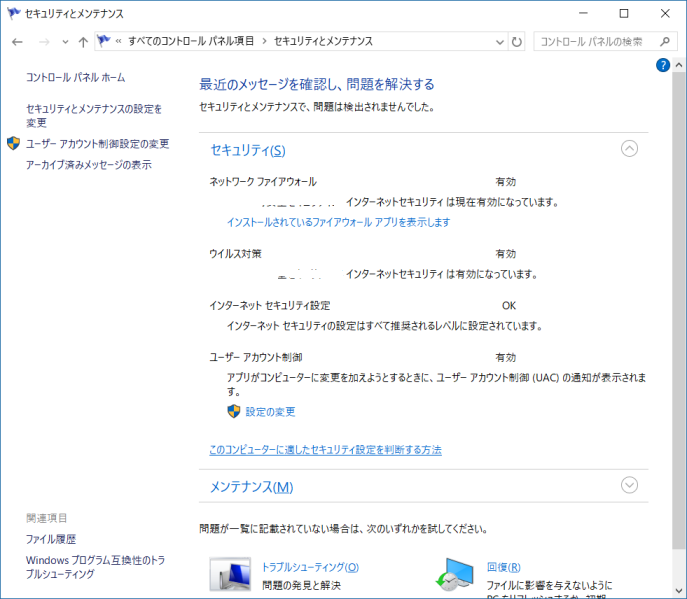687x599 pixels.
Task: Open インストールされているファイアウォール アプリを表示します link
Action: 338,222
